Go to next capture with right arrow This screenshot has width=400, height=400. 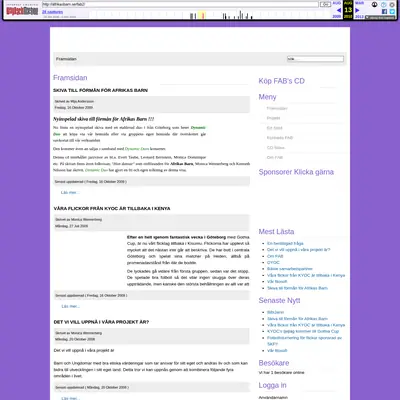[x=357, y=10]
